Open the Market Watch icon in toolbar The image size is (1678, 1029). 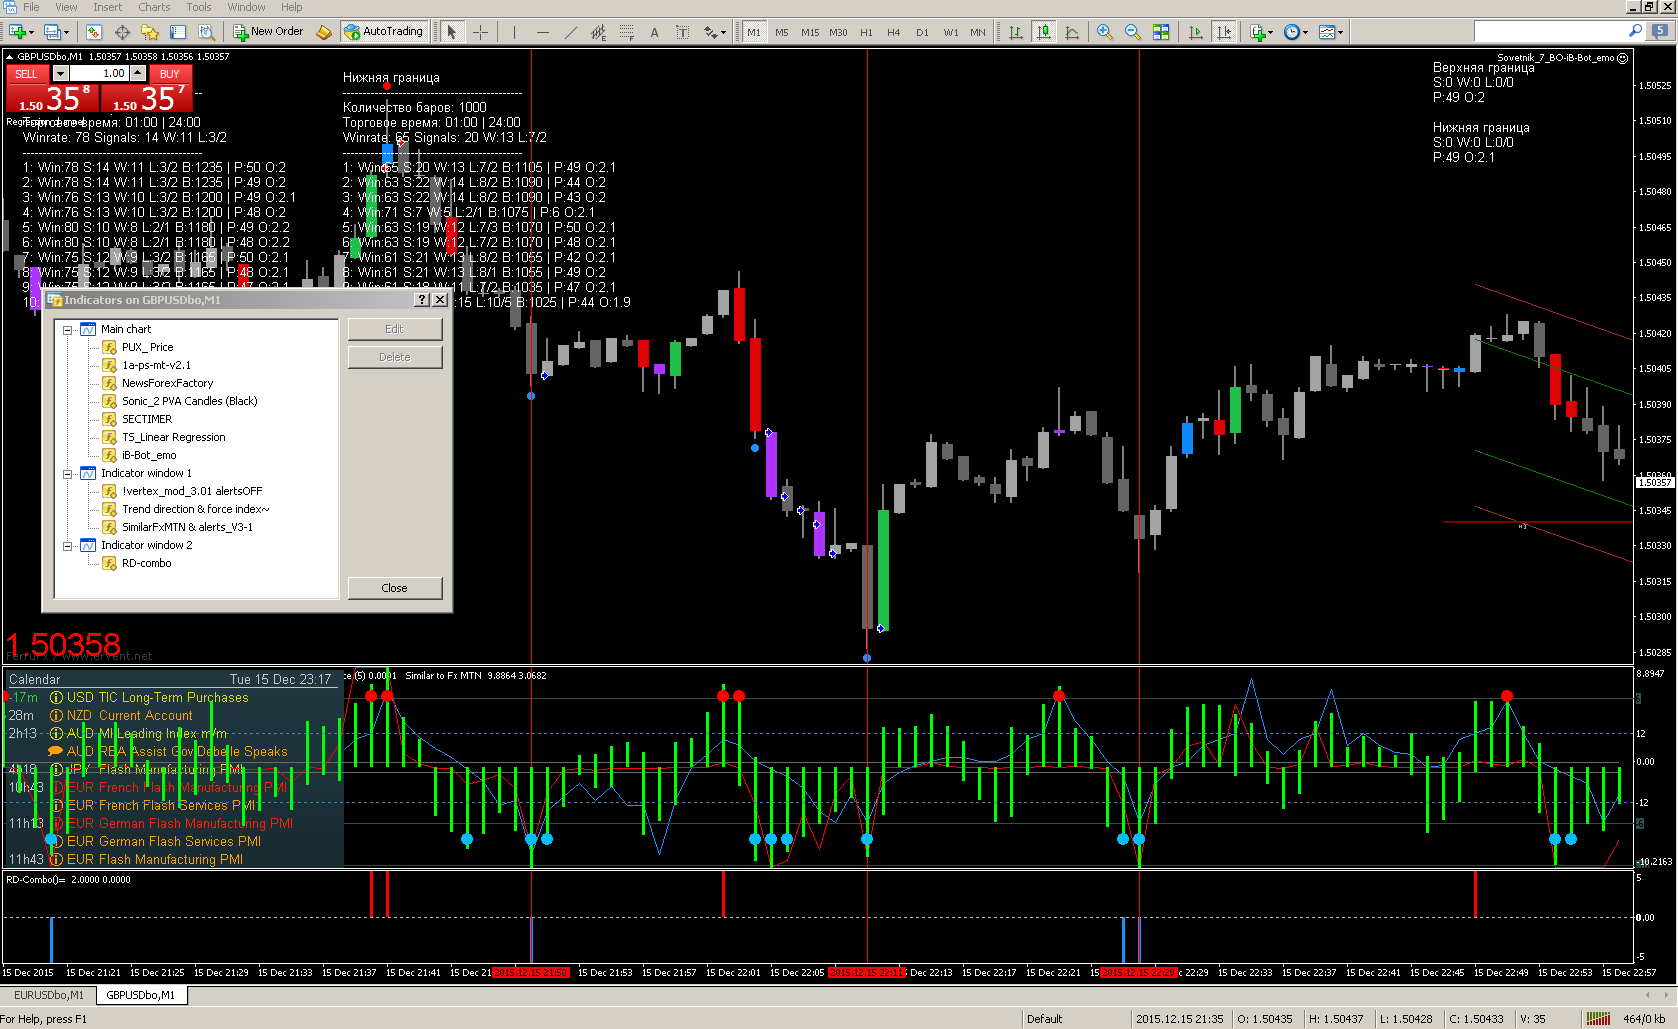click(94, 32)
